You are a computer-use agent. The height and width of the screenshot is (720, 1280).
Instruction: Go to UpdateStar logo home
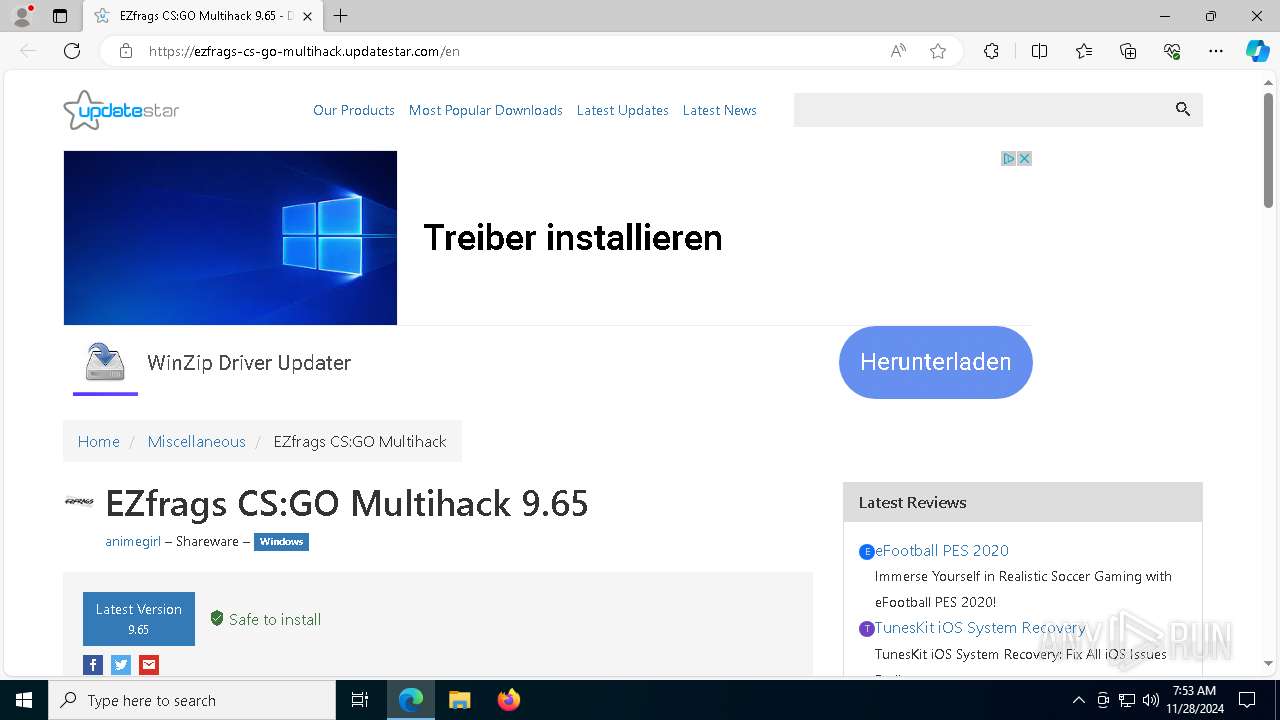pos(121,110)
